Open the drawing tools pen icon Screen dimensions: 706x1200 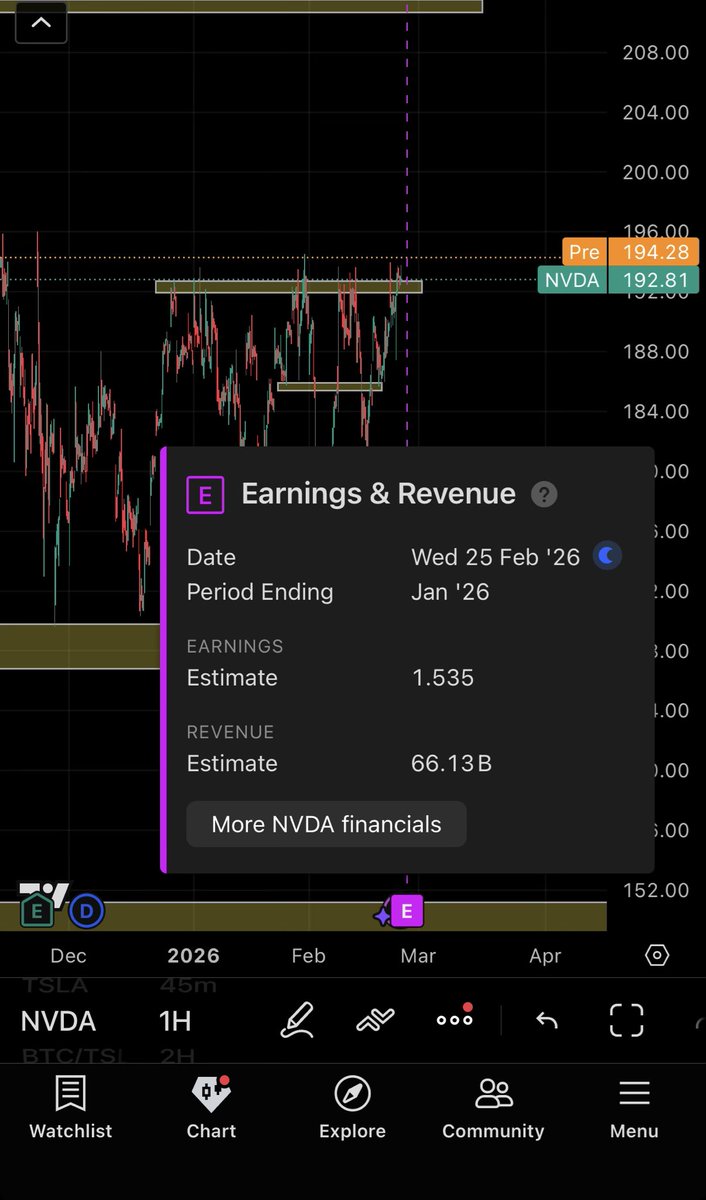point(297,1020)
